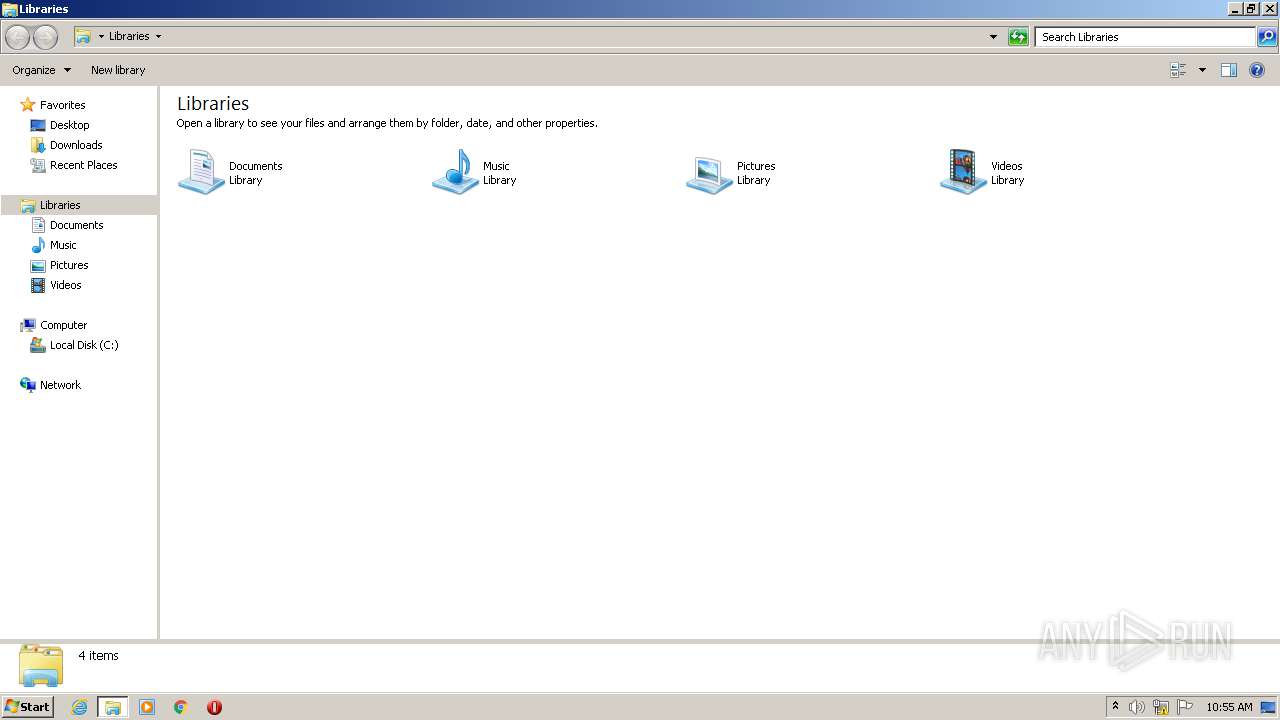Select Computer in navigation pane
The image size is (1280, 720).
63,325
